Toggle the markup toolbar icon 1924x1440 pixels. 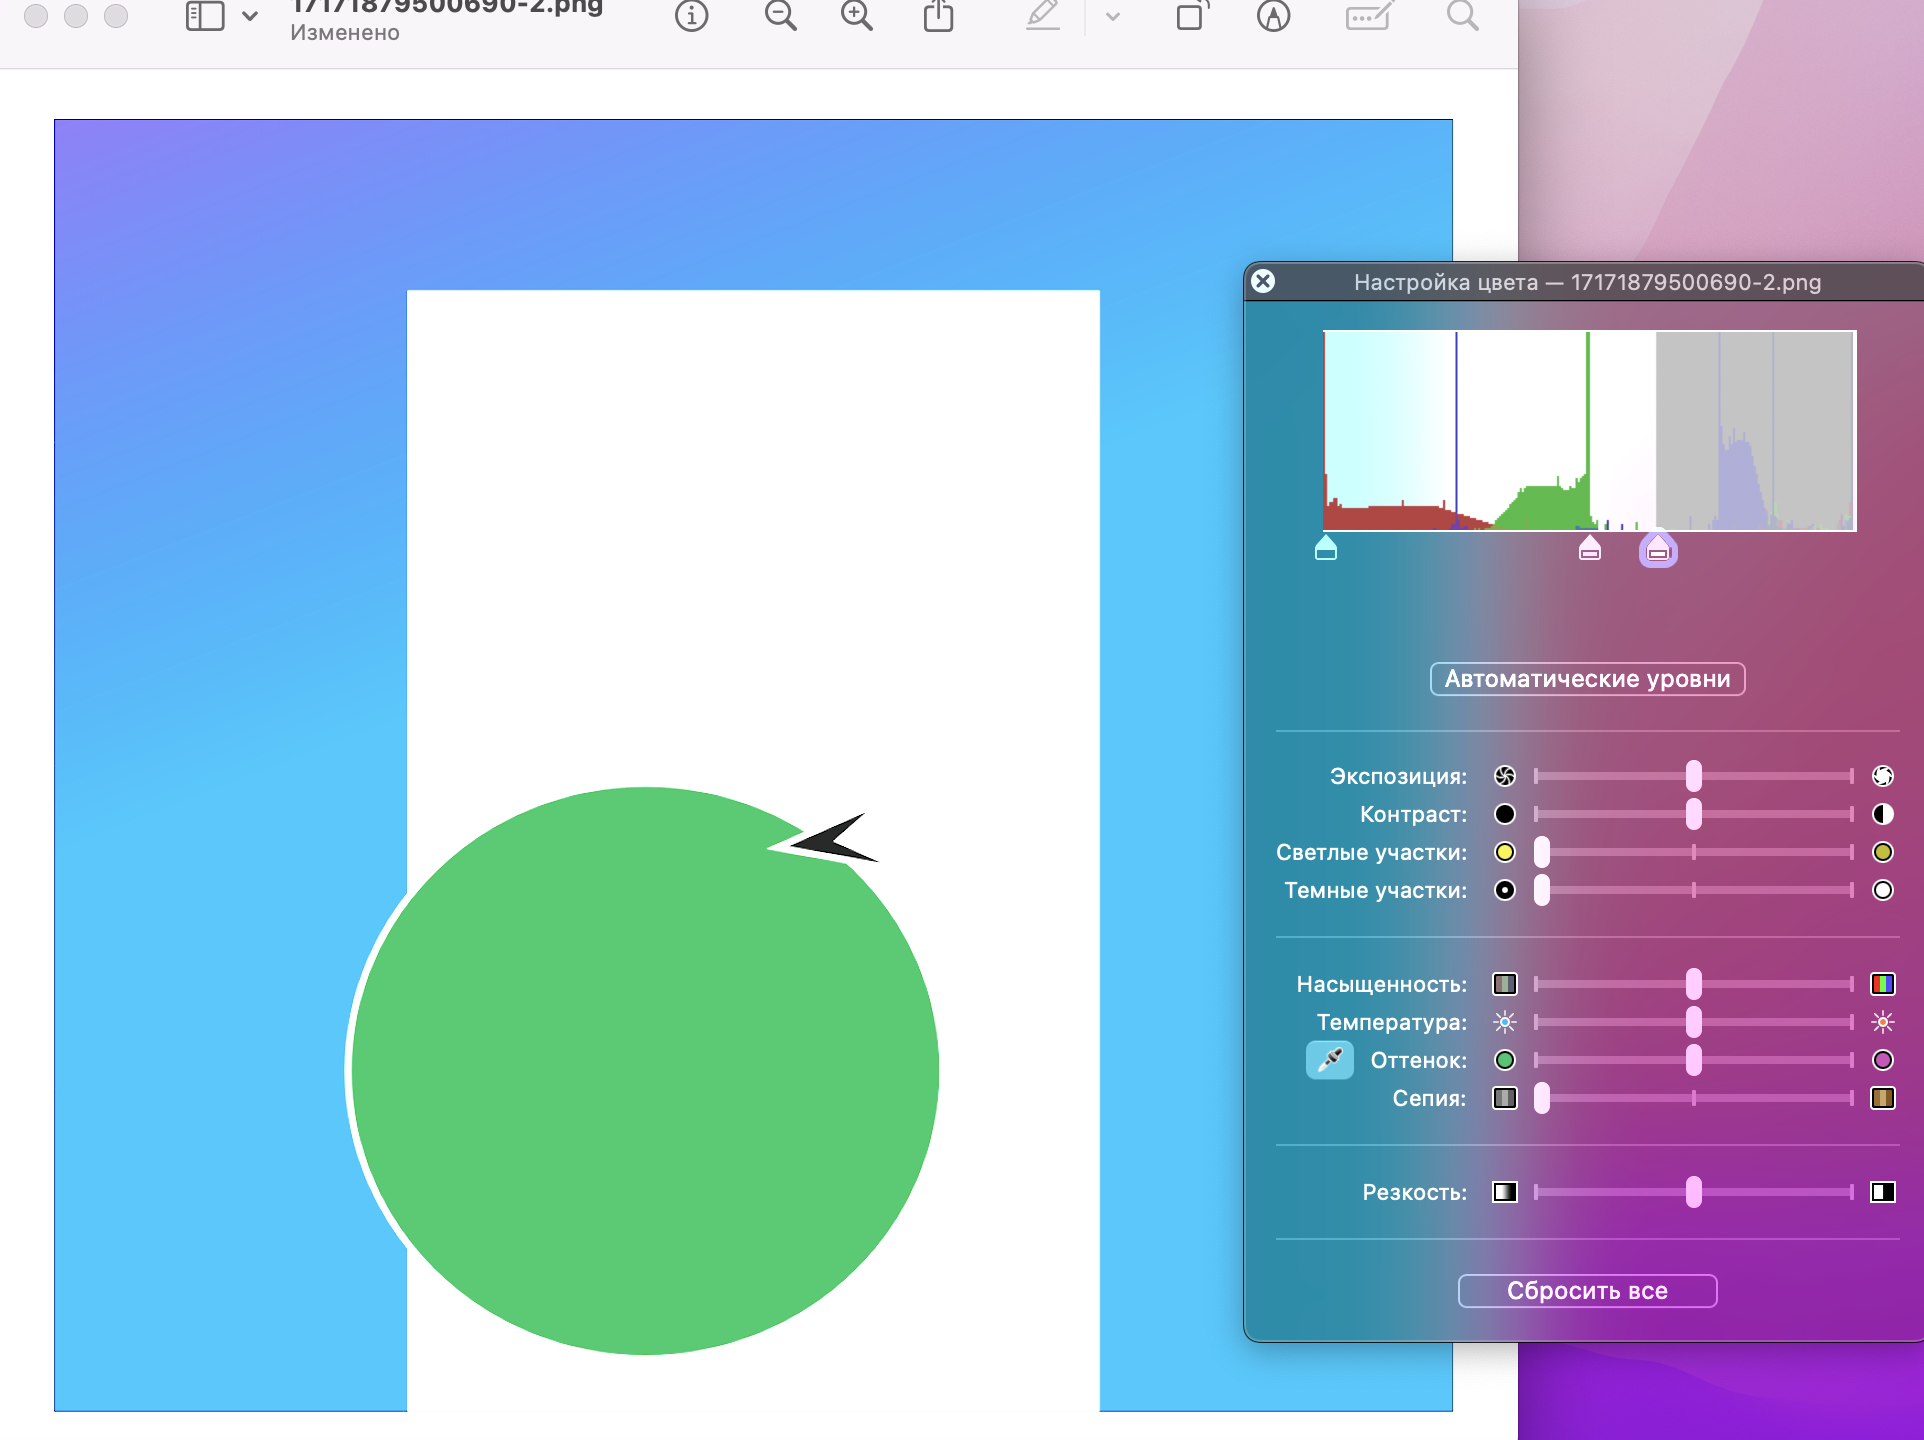1273,16
